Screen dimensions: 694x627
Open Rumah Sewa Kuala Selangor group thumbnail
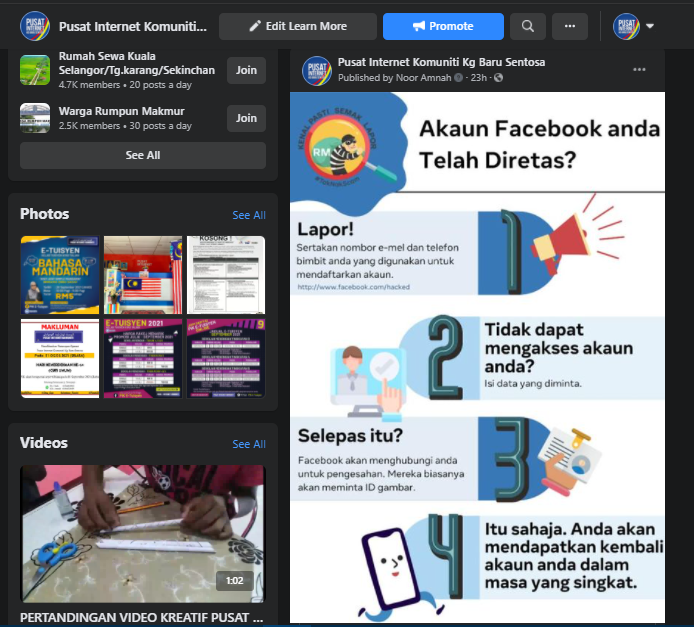click(x=35, y=70)
